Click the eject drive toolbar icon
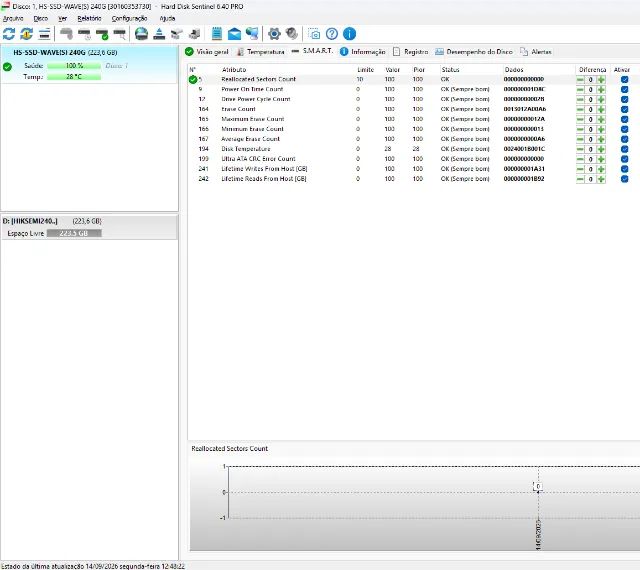The image size is (640, 570). click(x=159, y=34)
